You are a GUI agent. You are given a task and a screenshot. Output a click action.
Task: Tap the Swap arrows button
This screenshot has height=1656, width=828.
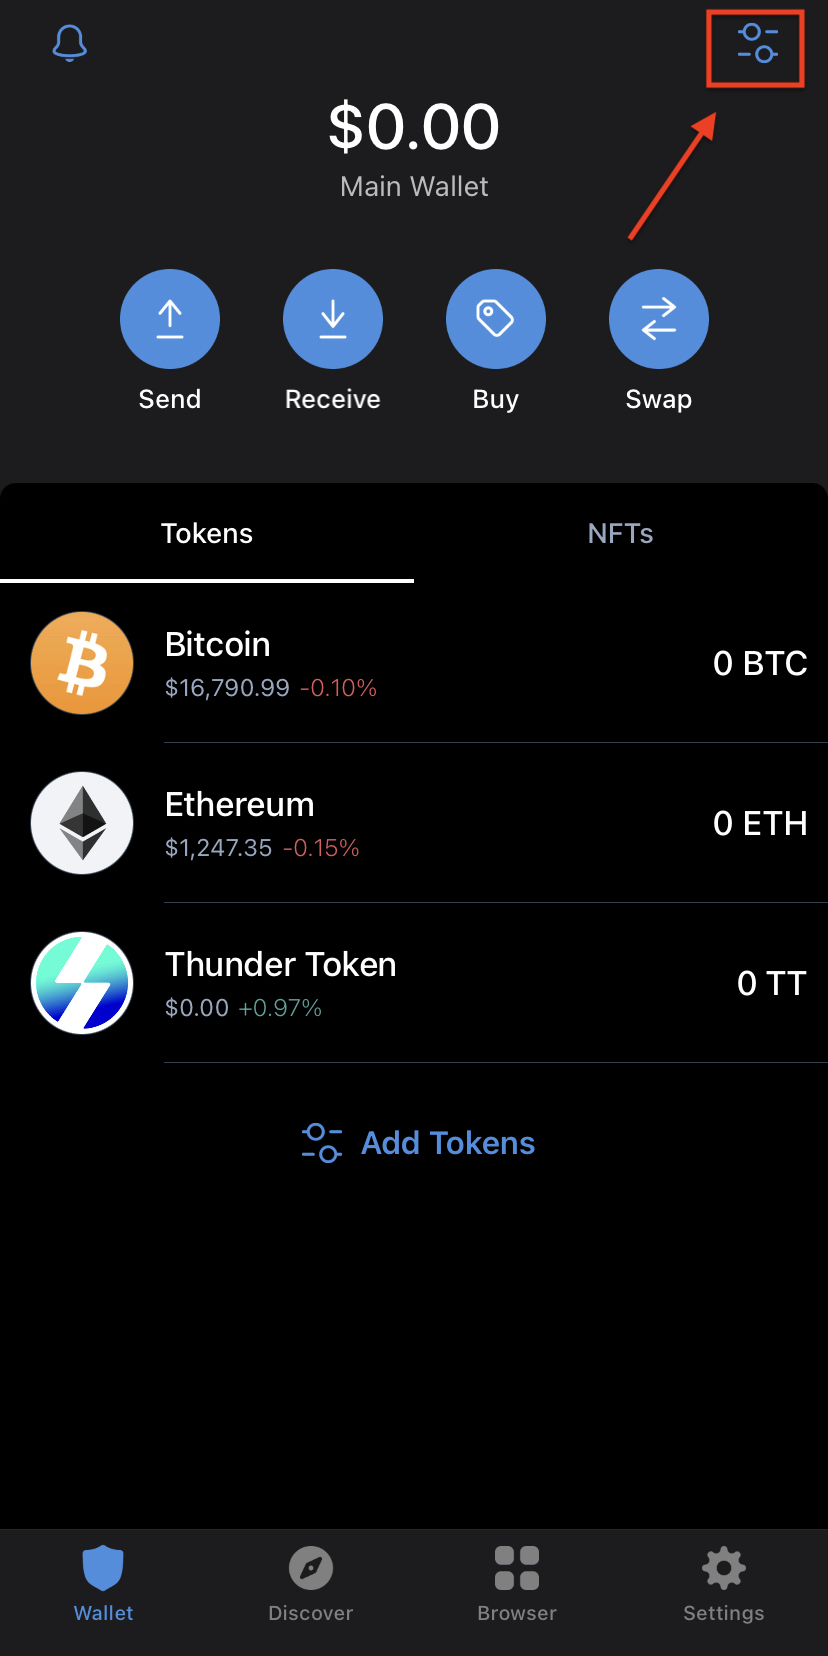coord(659,319)
